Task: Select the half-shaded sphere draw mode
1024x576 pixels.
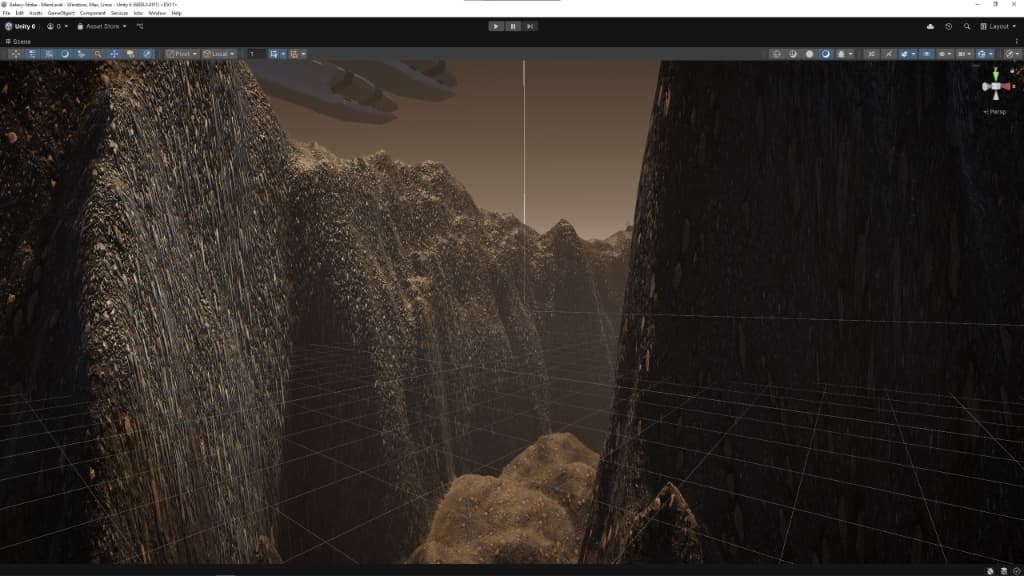Action: [x=793, y=54]
